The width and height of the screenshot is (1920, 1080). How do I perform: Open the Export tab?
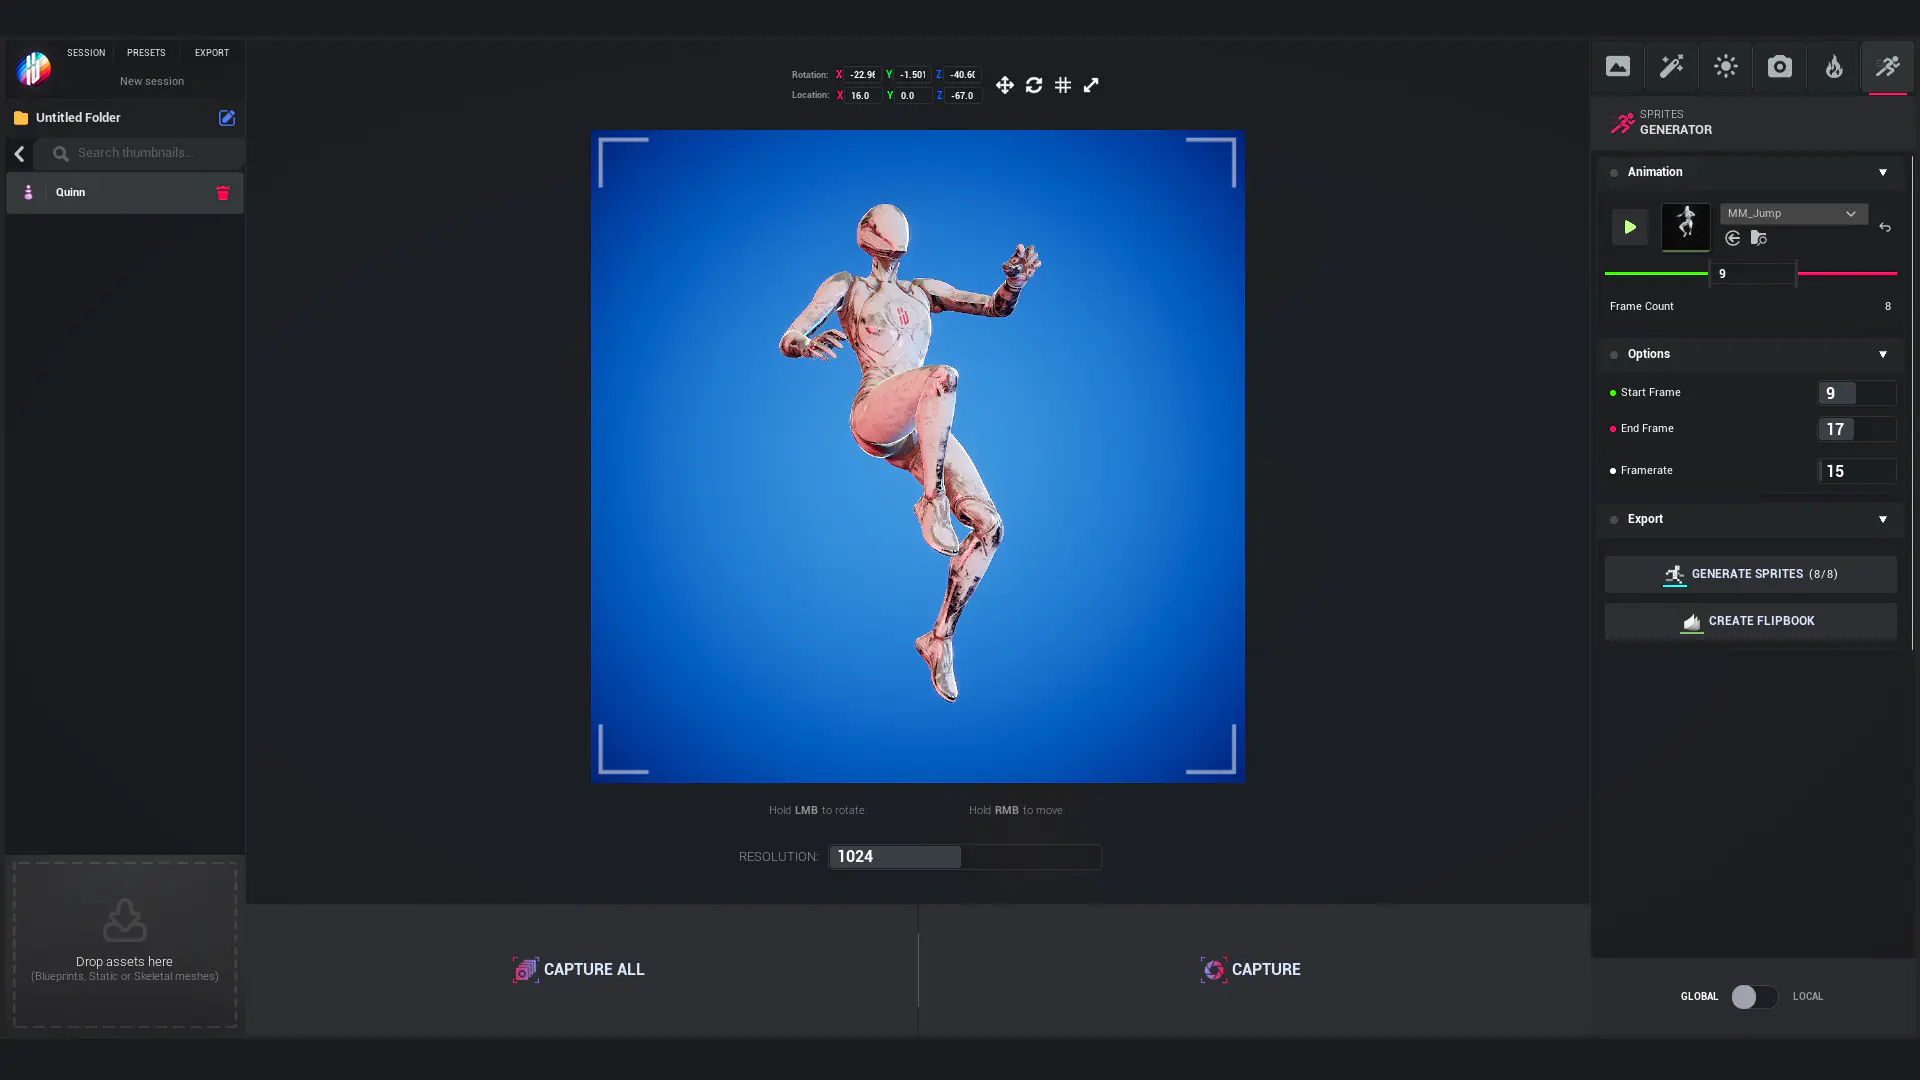tap(212, 53)
